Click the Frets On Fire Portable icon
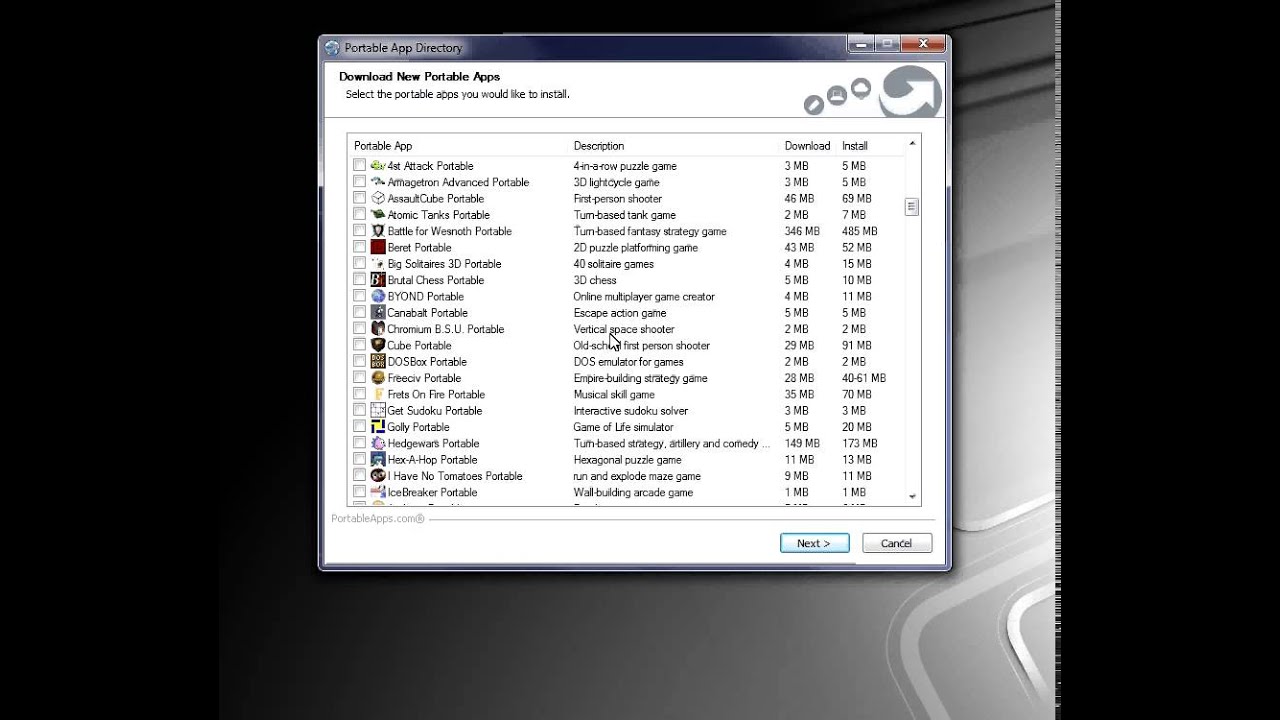The width and height of the screenshot is (1280, 720). point(378,394)
